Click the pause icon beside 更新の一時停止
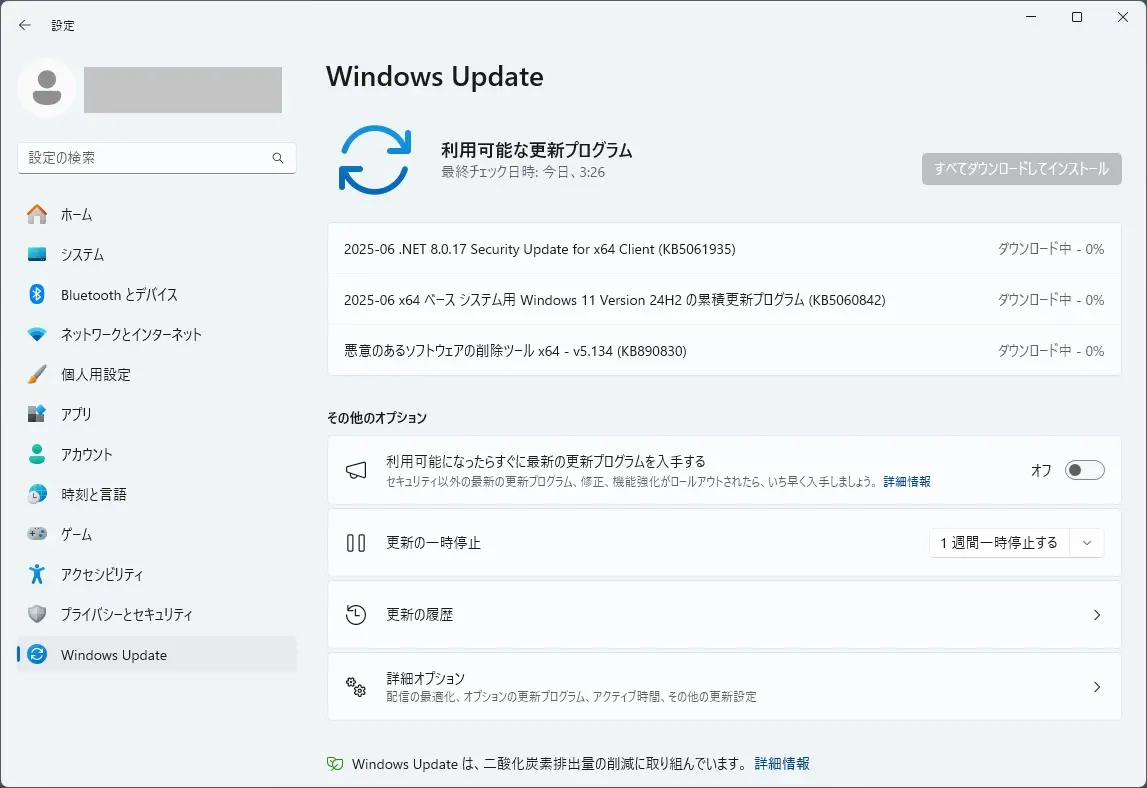The width and height of the screenshot is (1147, 788). coord(356,543)
